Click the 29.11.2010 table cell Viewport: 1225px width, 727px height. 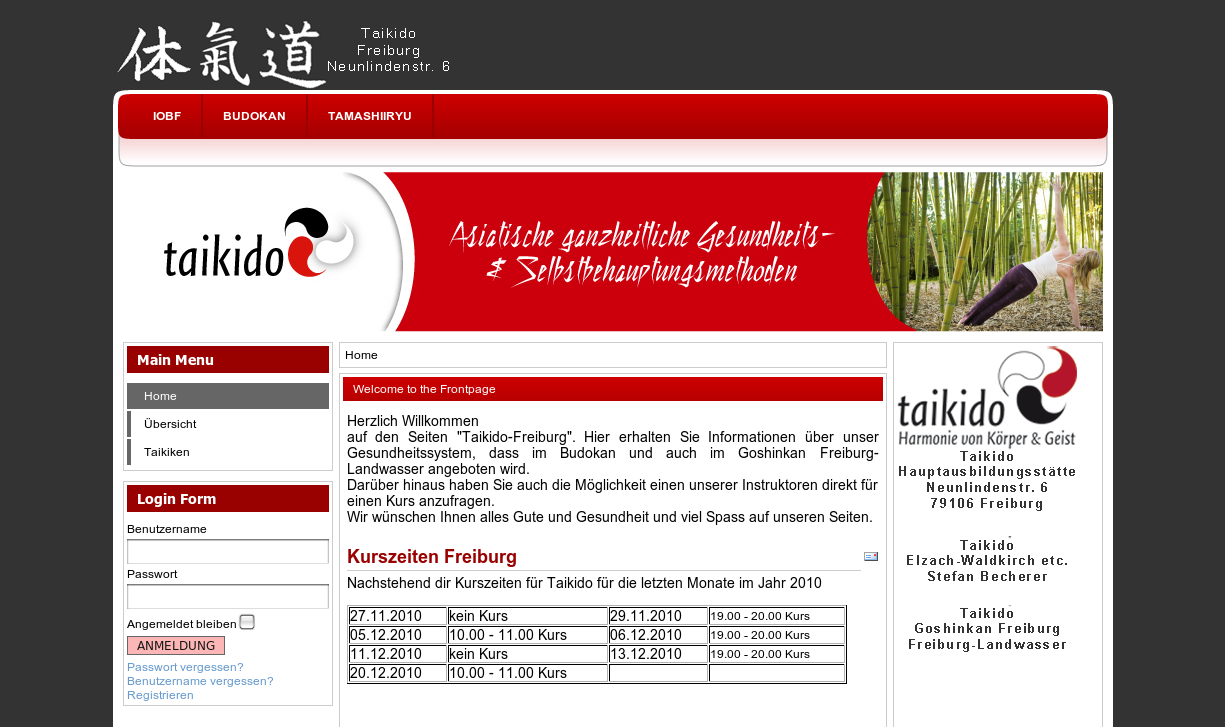[658, 616]
